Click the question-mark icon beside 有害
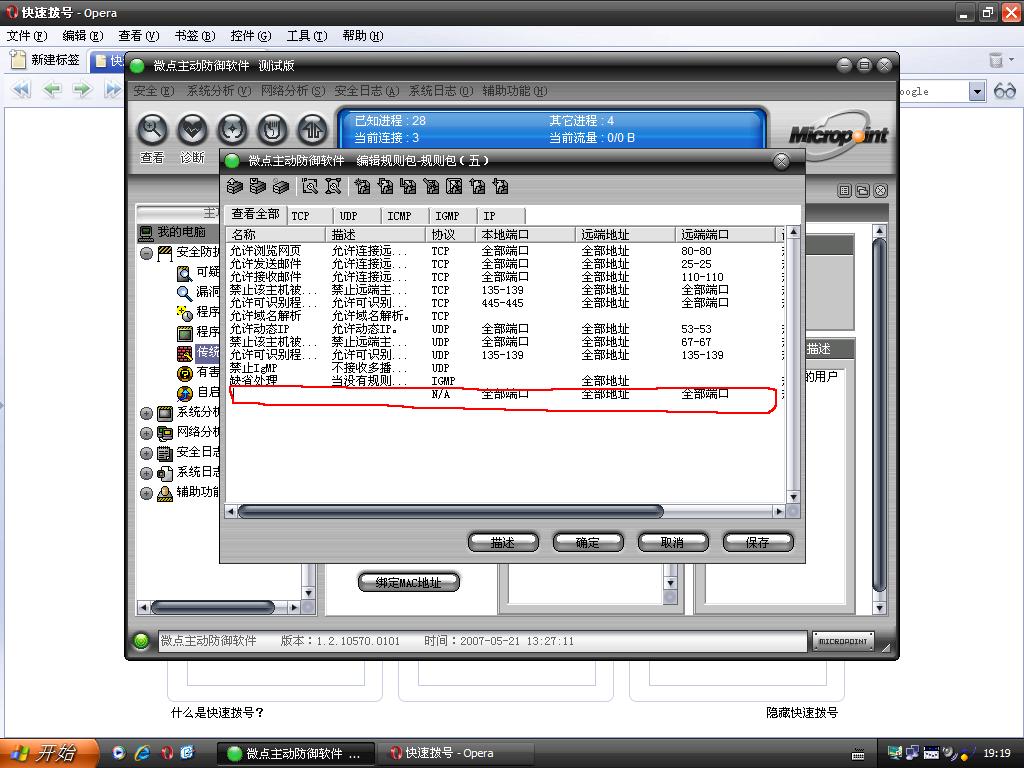Viewport: 1024px width, 768px height. [x=185, y=373]
